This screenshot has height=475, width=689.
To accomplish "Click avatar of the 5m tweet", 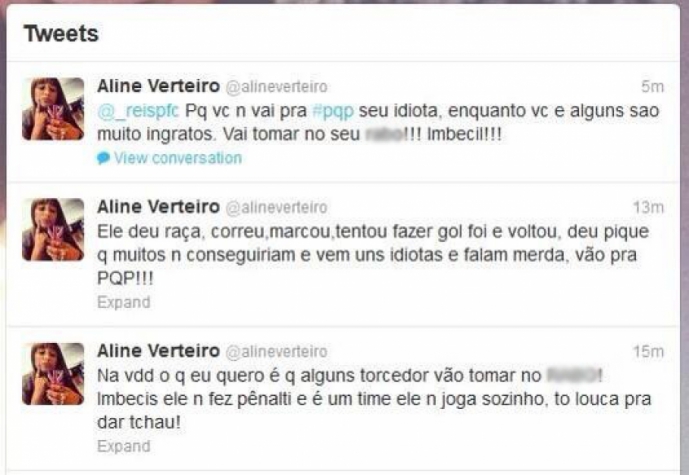I will coord(53,109).
